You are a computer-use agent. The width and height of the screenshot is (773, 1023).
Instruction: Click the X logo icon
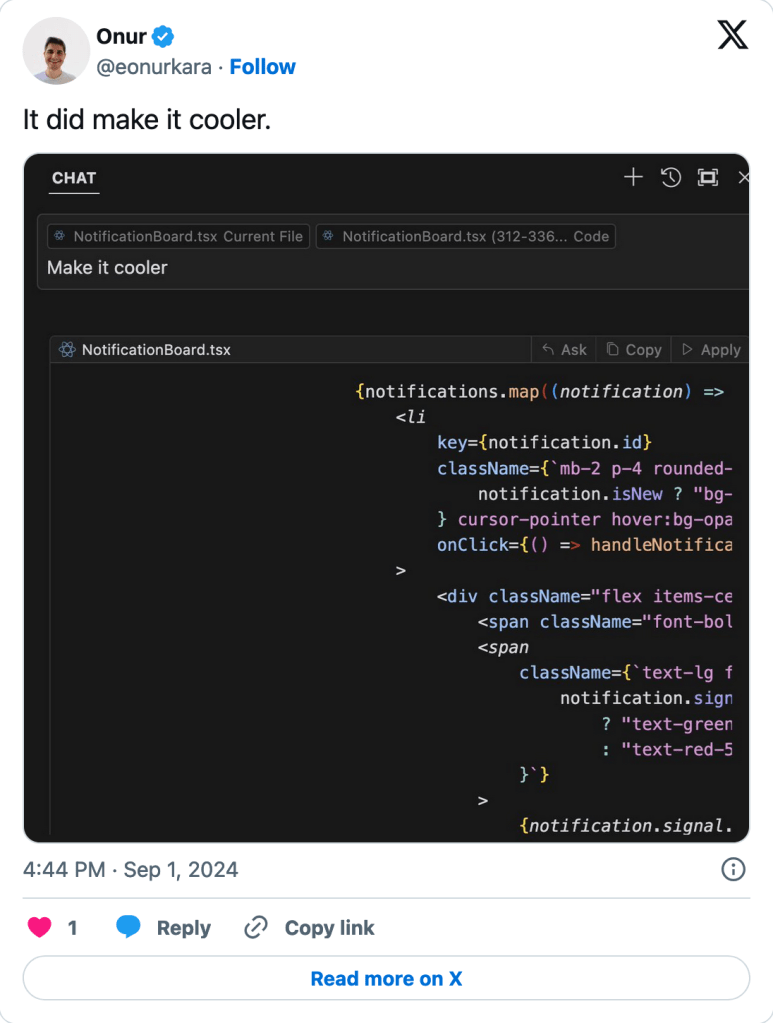tap(732, 36)
